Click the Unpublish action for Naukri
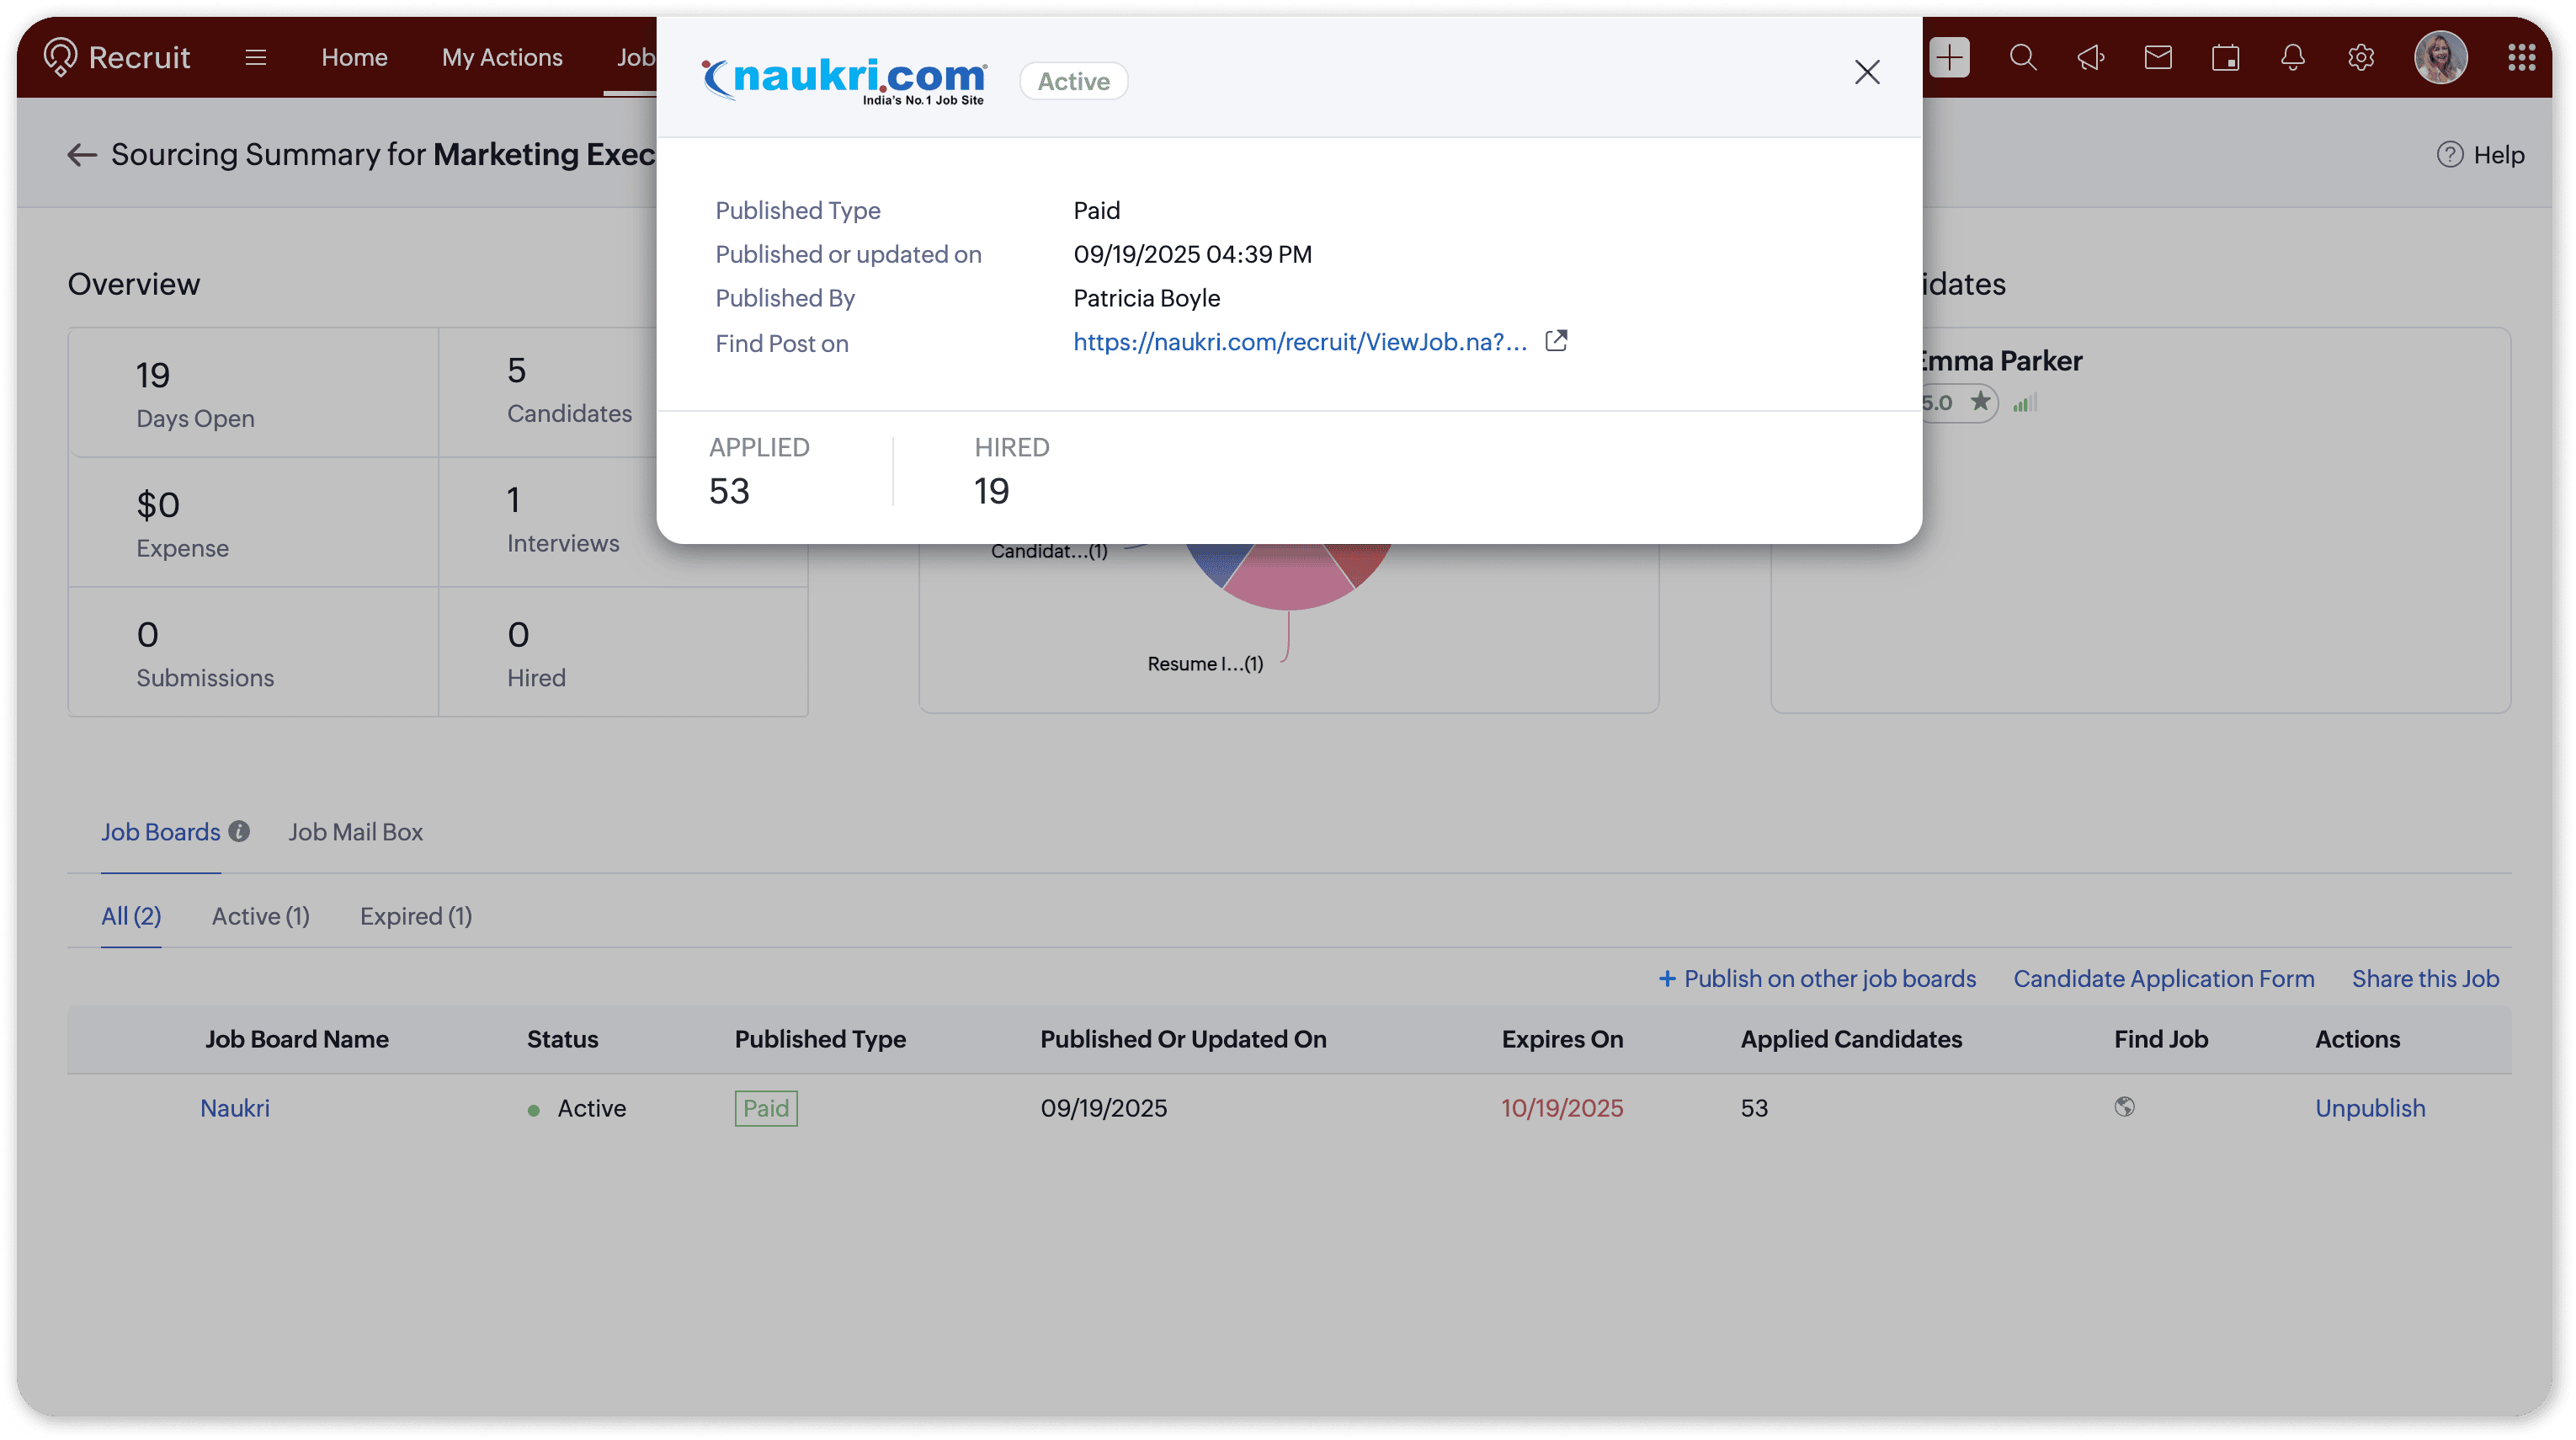 (x=2369, y=1108)
